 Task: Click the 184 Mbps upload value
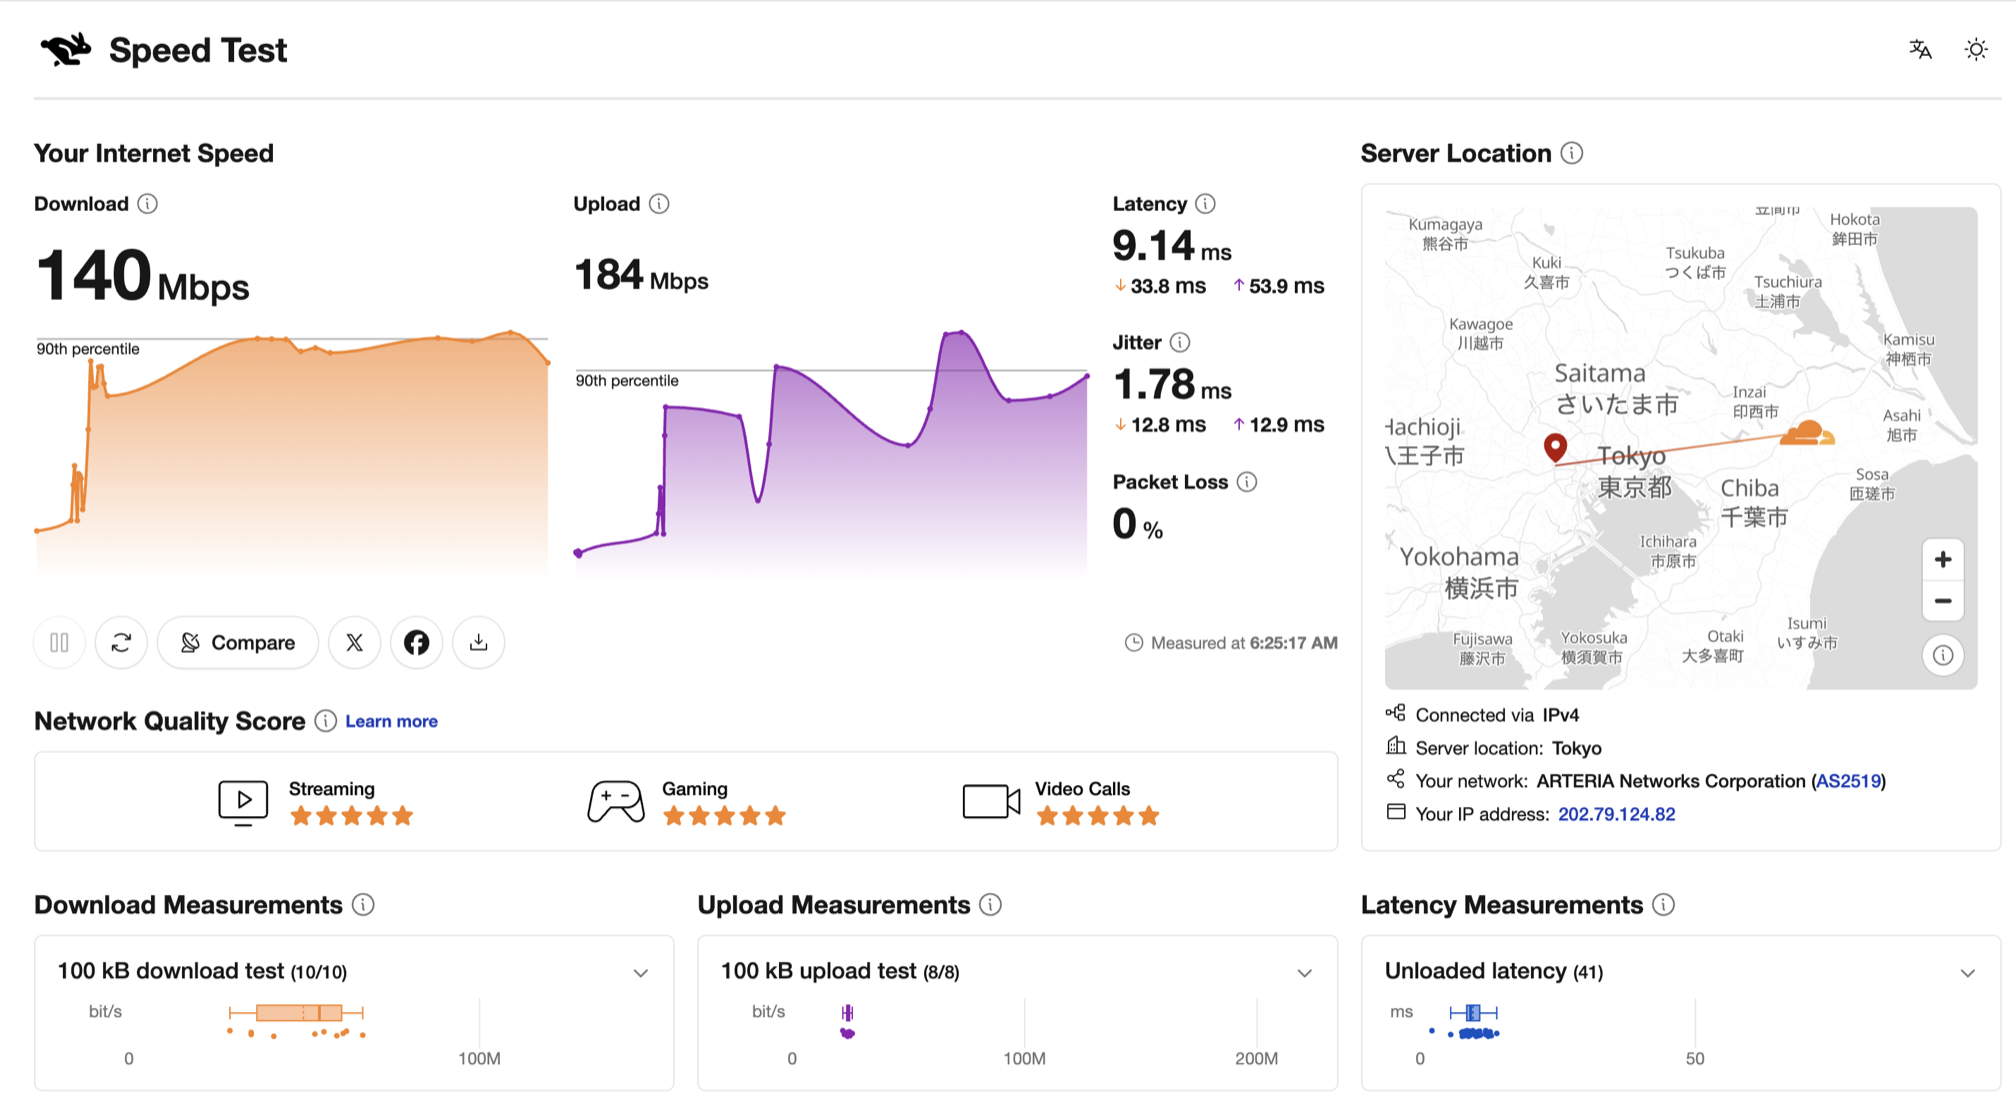641,275
